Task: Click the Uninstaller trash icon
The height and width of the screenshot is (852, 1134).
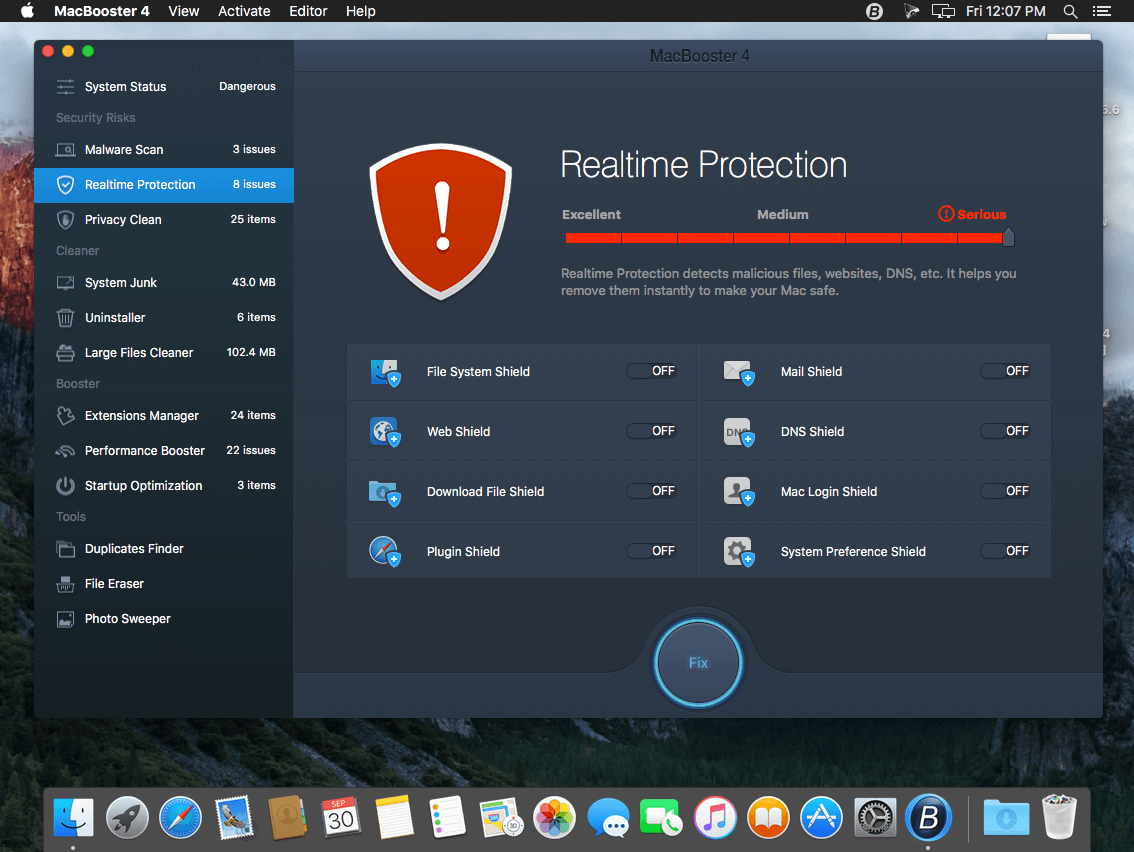Action: pos(65,318)
